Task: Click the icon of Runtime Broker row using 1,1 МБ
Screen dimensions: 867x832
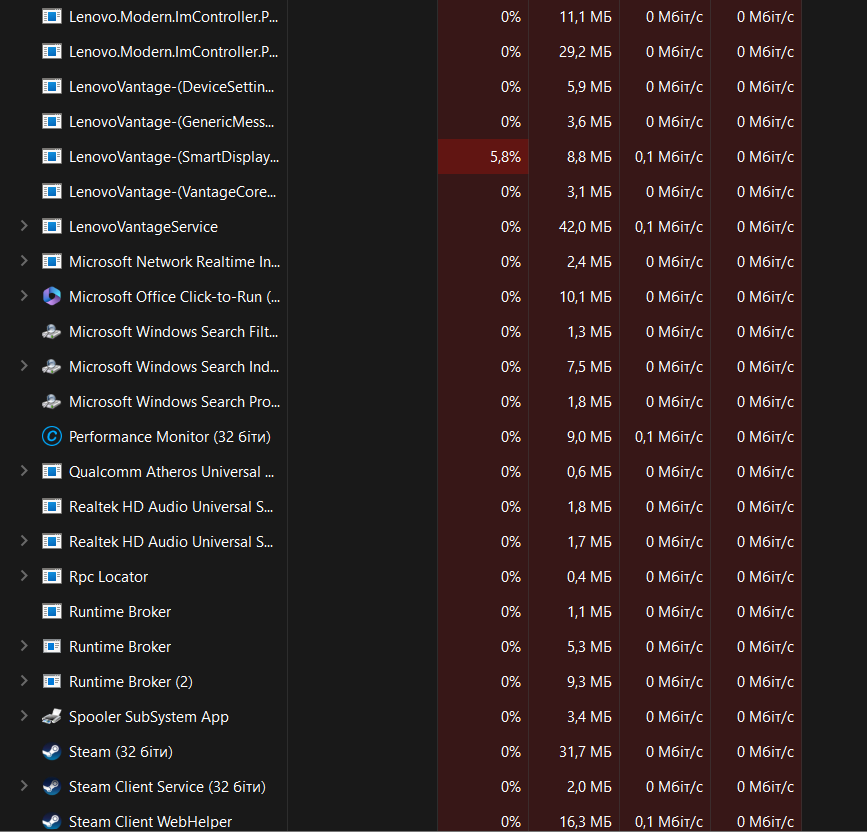Action: (x=51, y=611)
